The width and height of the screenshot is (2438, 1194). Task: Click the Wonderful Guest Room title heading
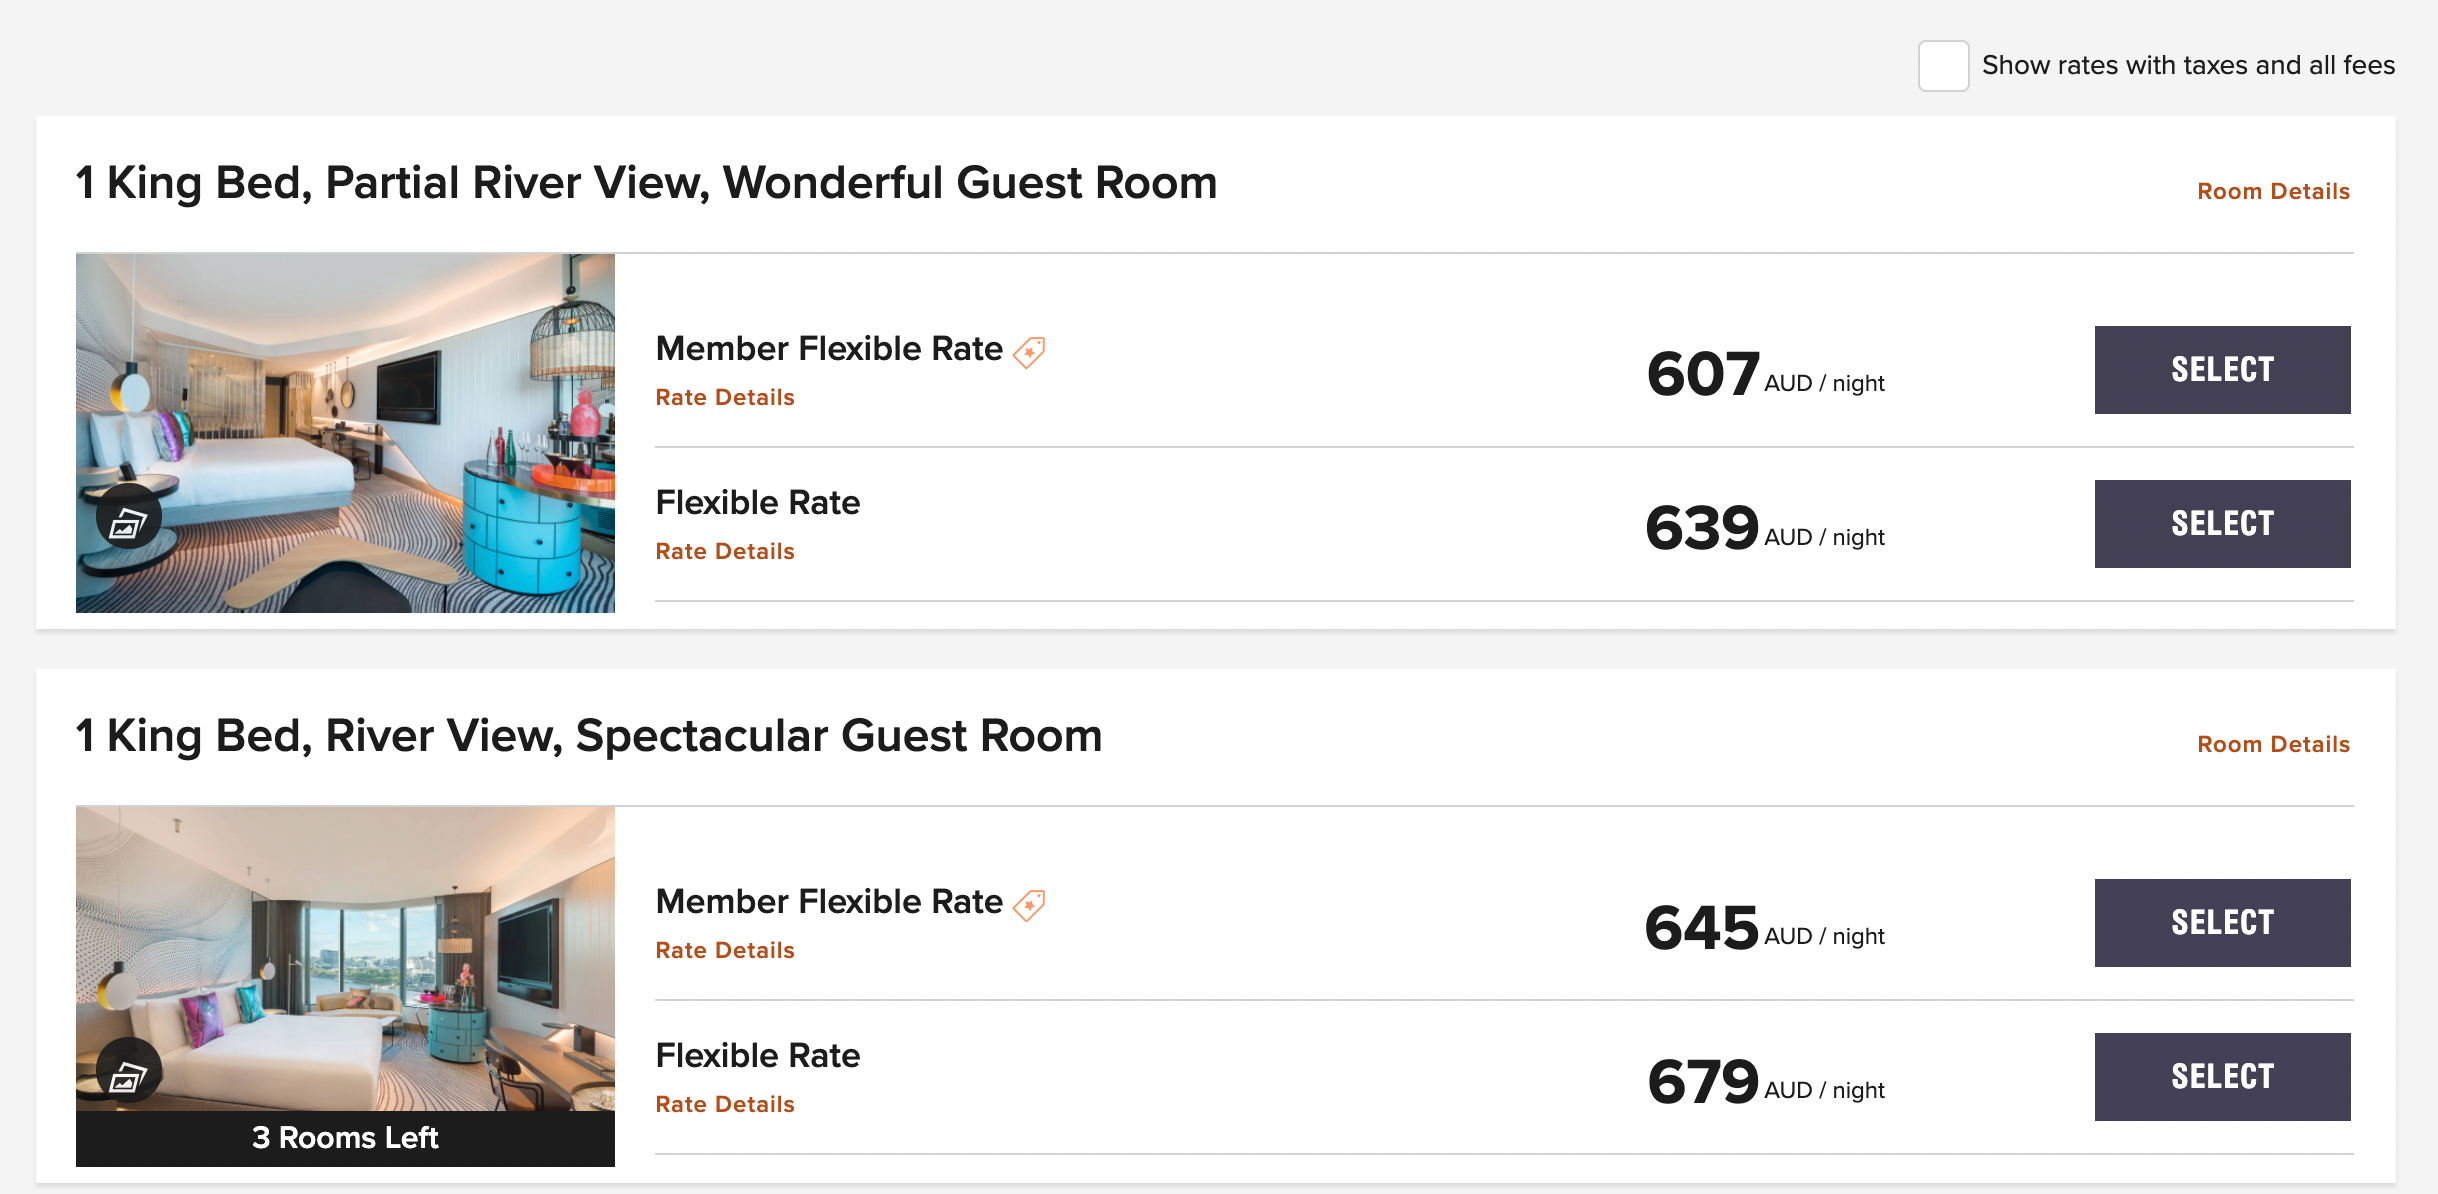pyautogui.click(x=646, y=183)
